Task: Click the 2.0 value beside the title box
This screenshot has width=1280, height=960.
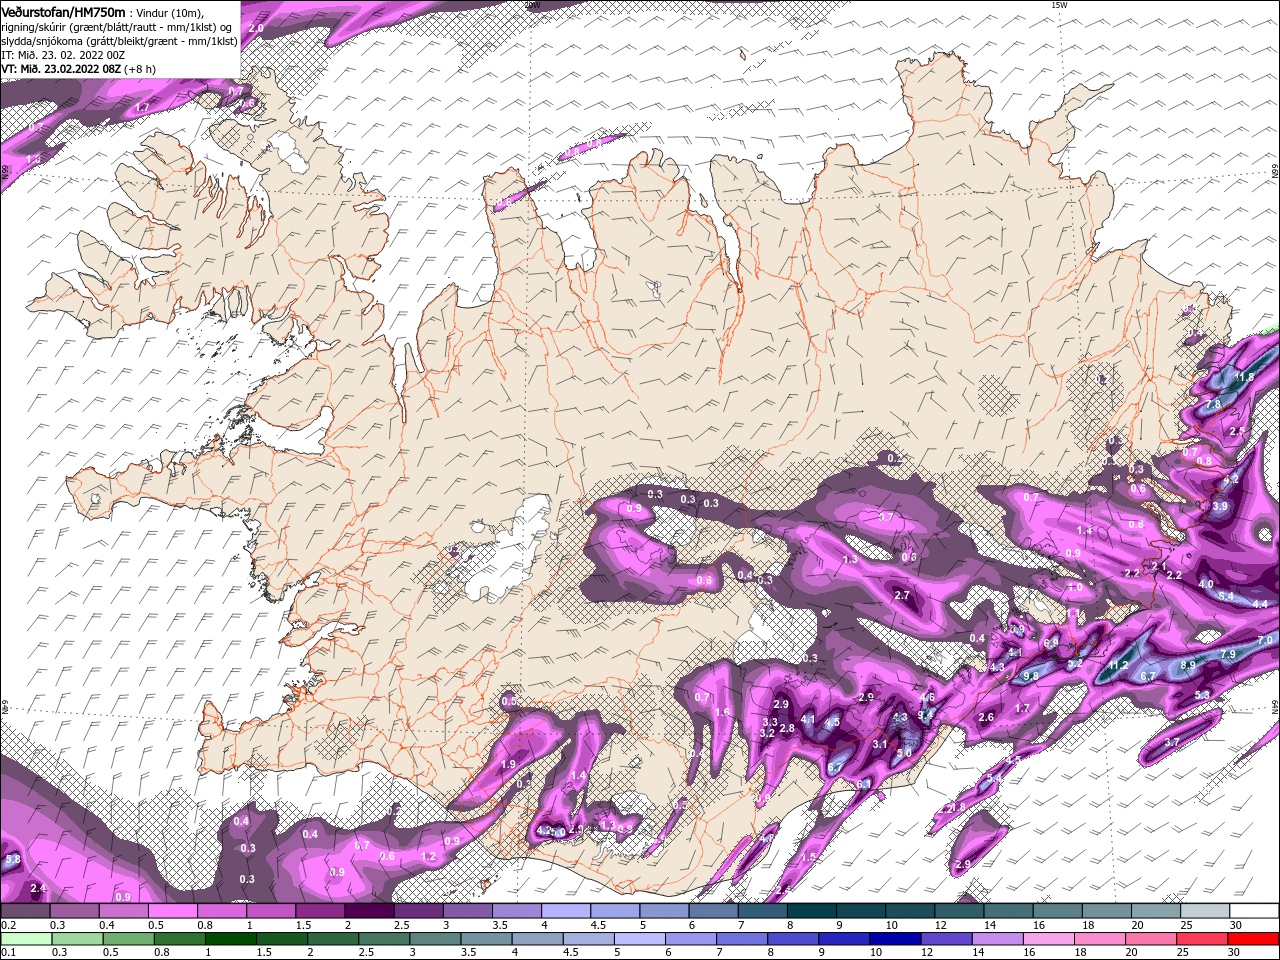Action: pos(256,28)
